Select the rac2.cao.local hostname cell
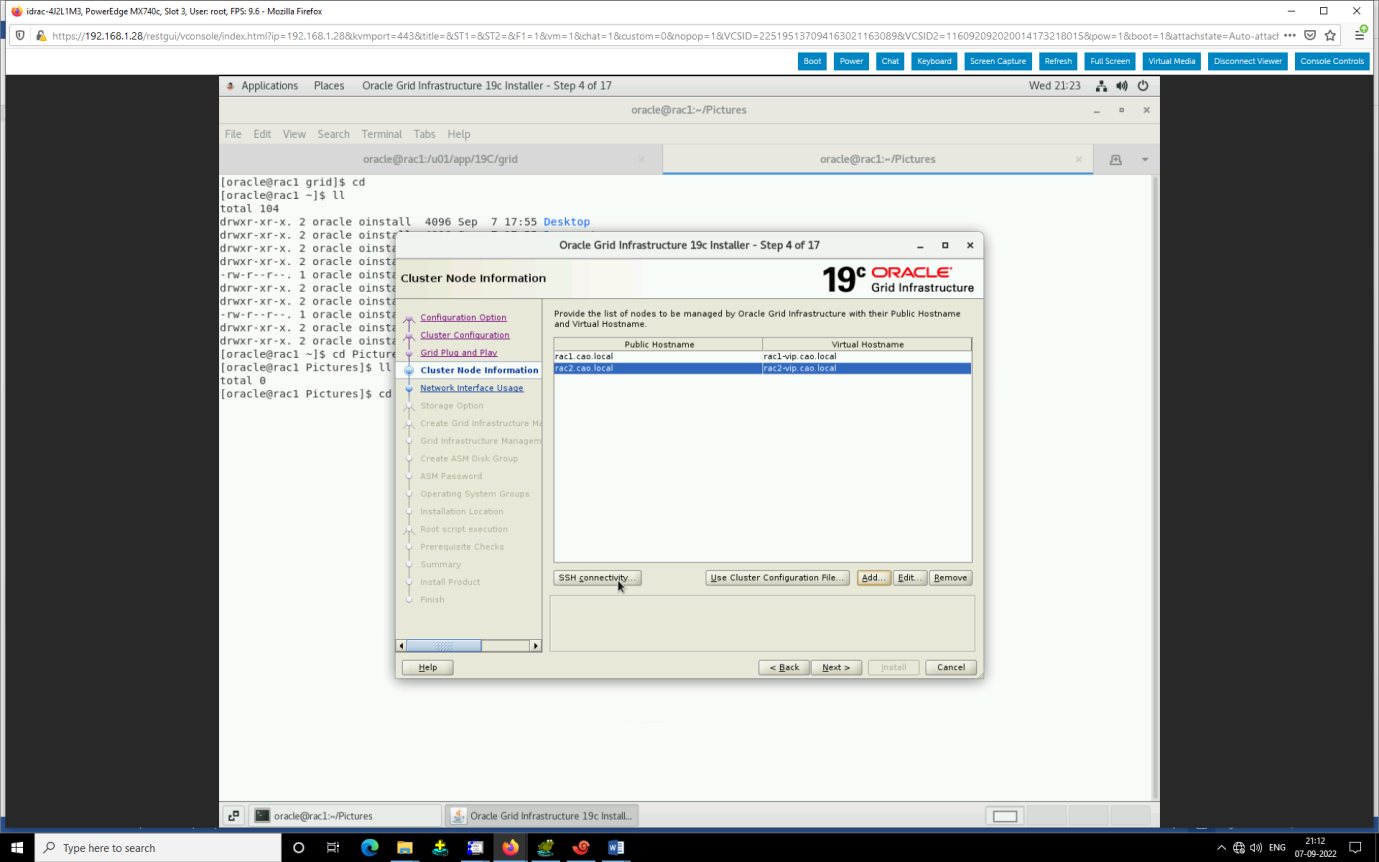 coord(658,368)
